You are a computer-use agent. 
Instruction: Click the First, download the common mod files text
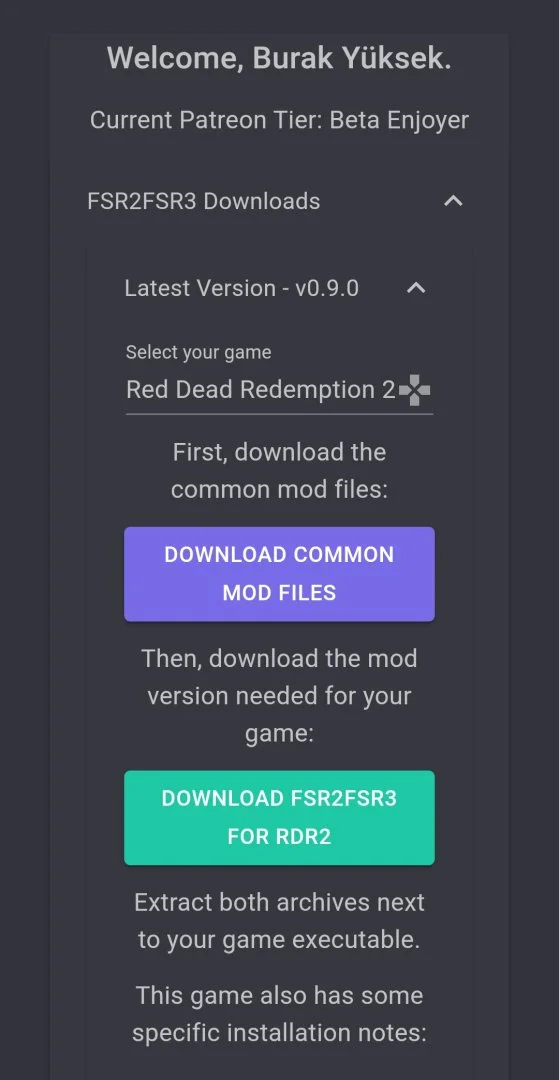[x=279, y=471]
